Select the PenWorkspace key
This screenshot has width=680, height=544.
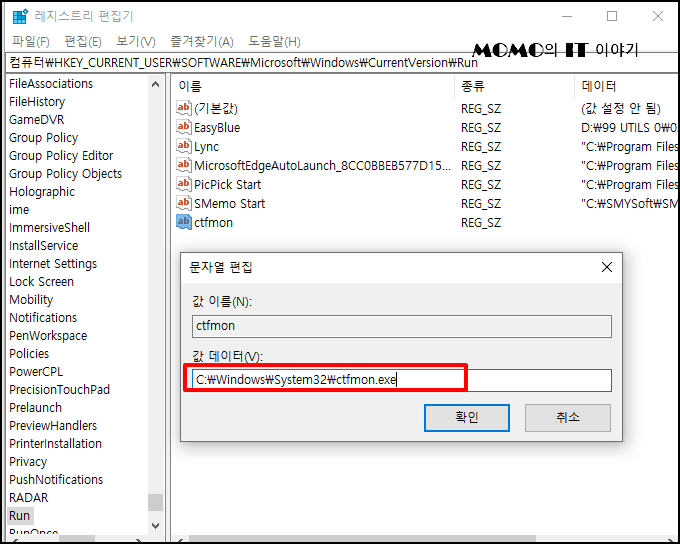tap(48, 336)
